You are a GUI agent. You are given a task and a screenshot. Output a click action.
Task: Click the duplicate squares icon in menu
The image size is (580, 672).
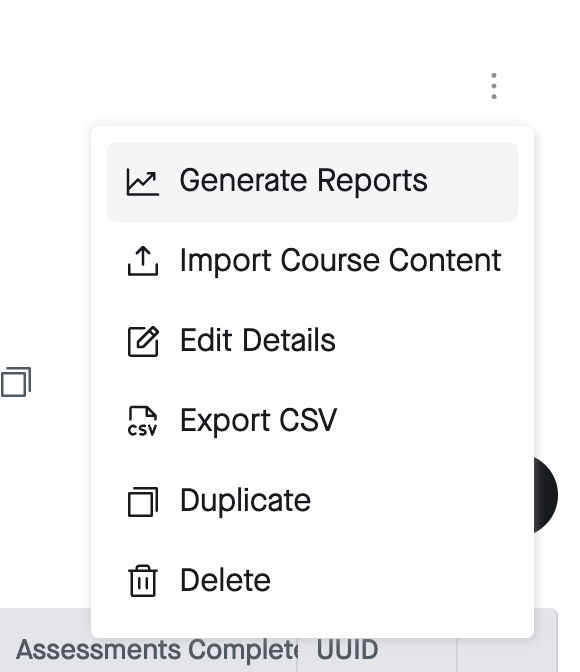(x=143, y=501)
